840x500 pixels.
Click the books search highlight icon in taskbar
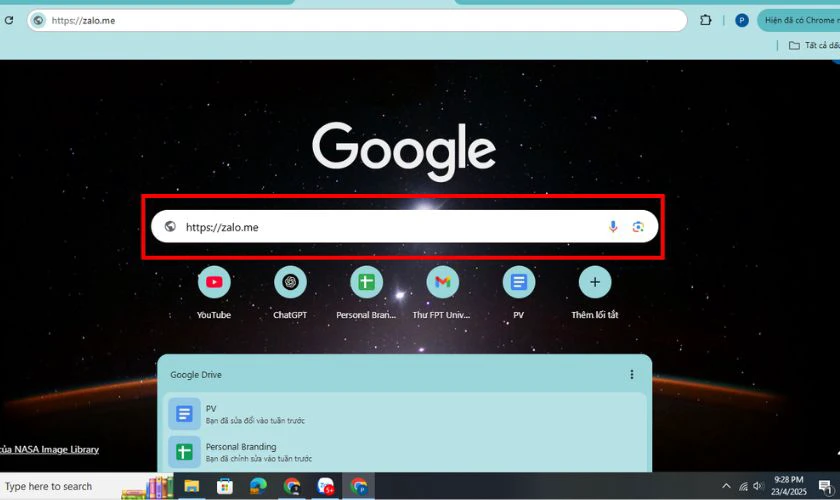[x=148, y=487]
